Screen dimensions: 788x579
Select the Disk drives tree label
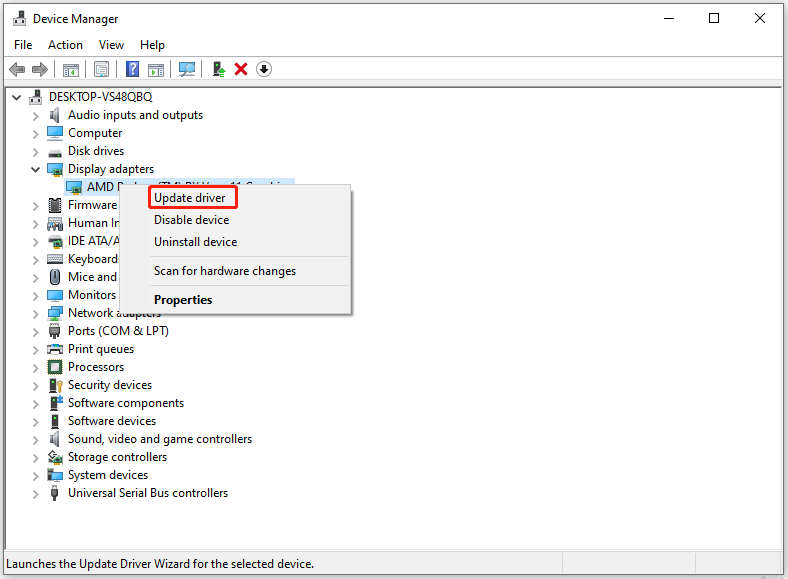96,151
